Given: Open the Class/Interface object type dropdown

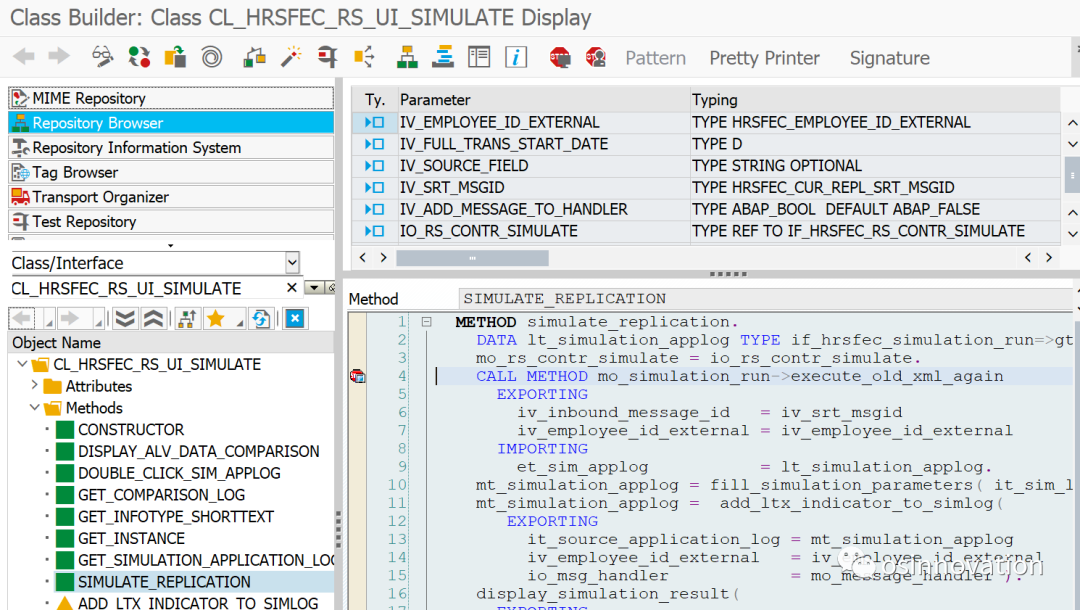Looking at the screenshot, I should click(x=292, y=262).
